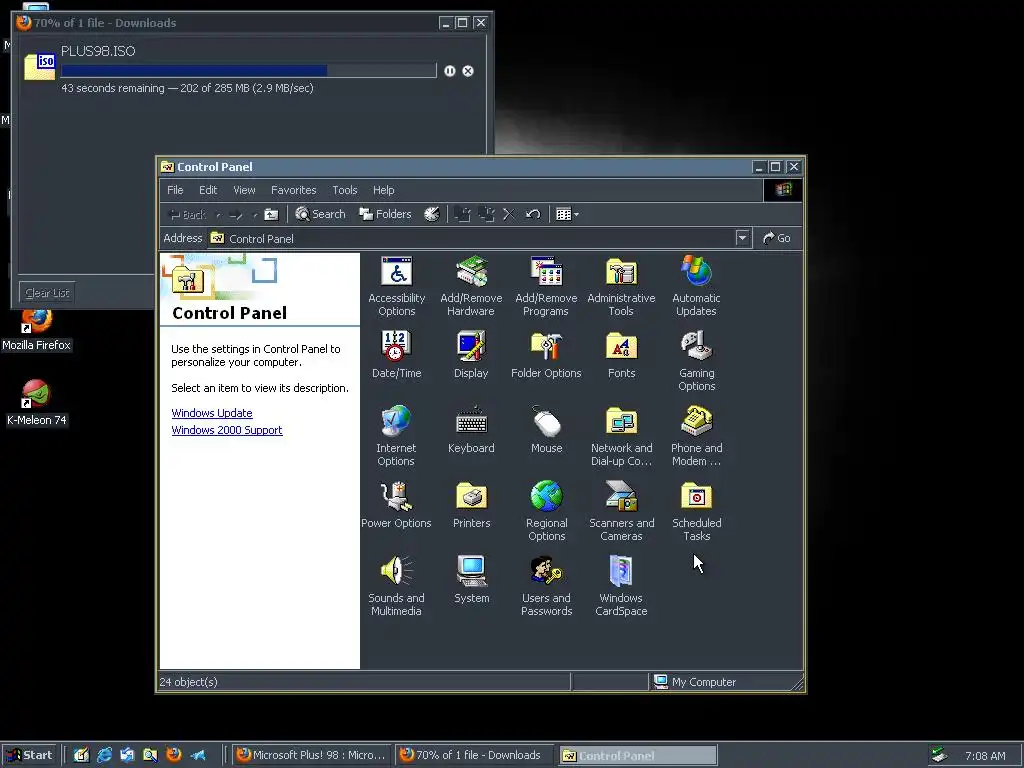Open the Tools menu
Image resolution: width=1024 pixels, height=768 pixels.
point(344,190)
